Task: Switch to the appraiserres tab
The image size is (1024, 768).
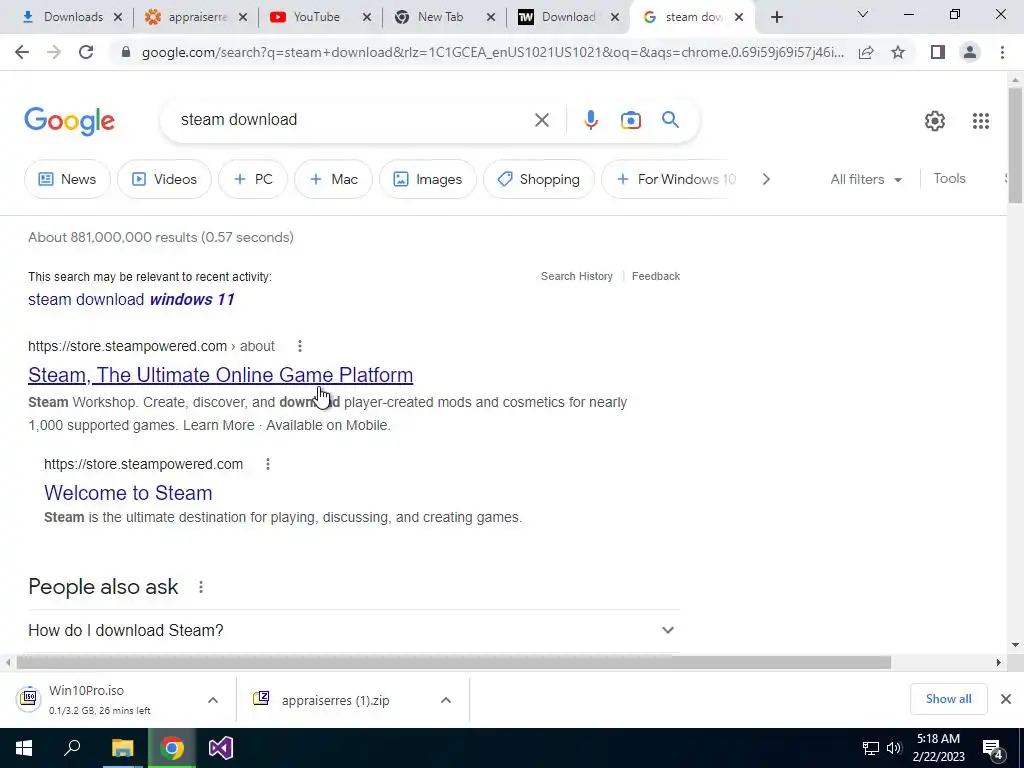Action: (196, 18)
